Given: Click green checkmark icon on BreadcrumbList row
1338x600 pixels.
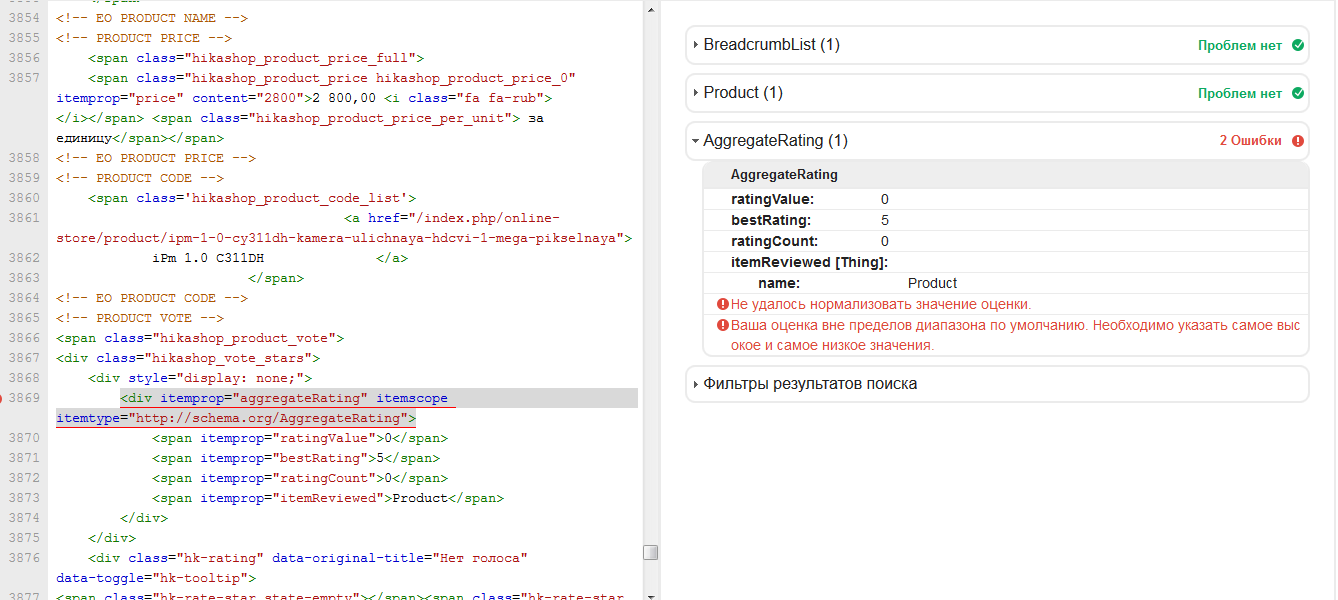Looking at the screenshot, I should [x=1297, y=45].
